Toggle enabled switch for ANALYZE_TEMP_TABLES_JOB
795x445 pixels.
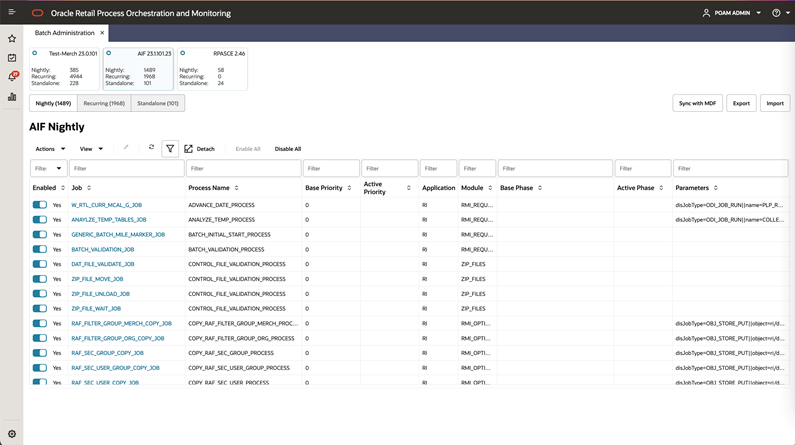point(40,219)
